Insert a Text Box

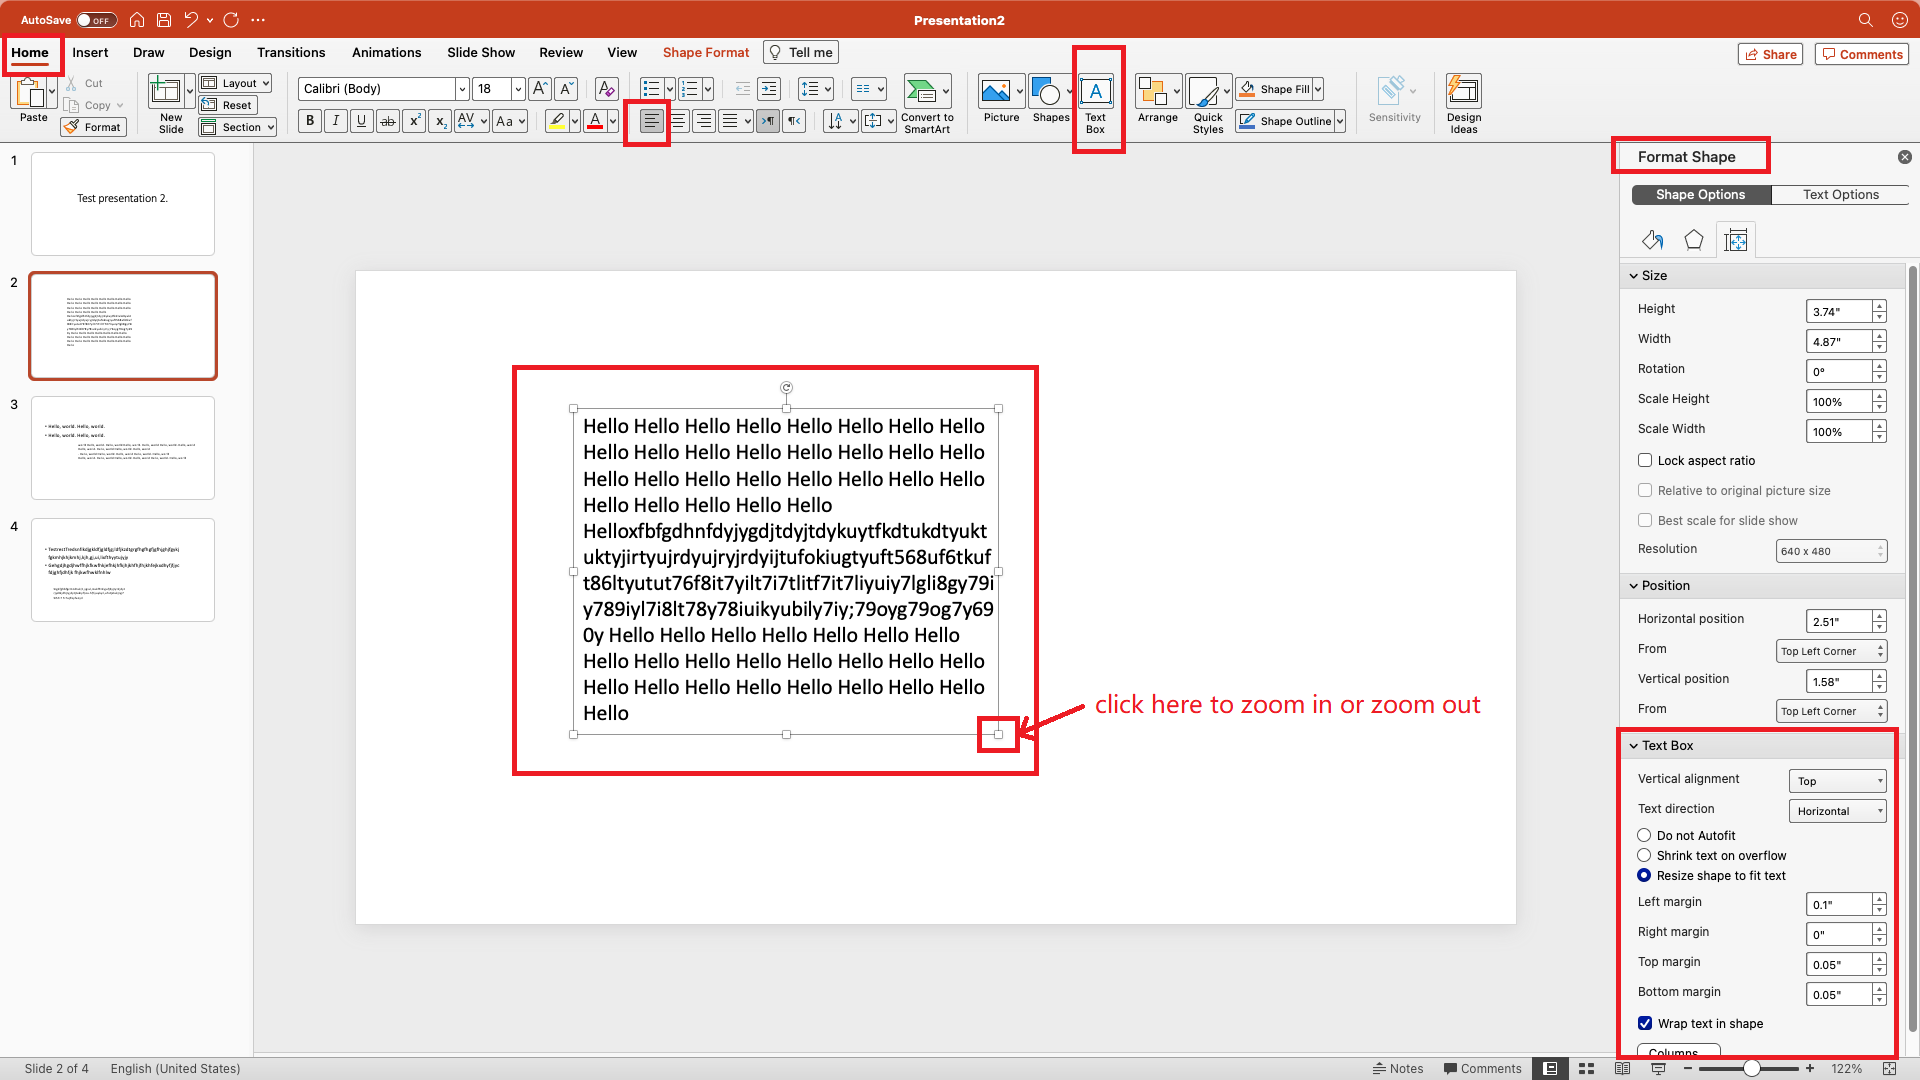1096,104
